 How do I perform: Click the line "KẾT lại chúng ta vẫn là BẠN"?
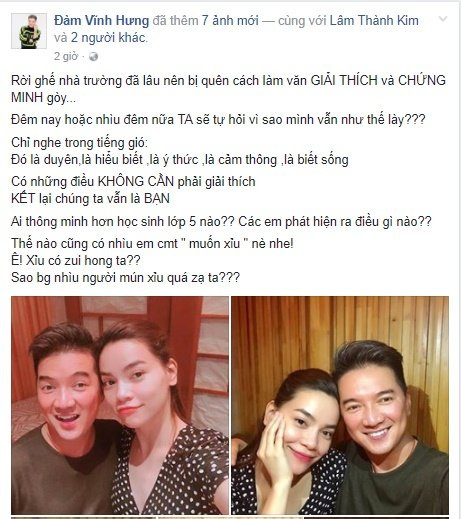(x=90, y=199)
